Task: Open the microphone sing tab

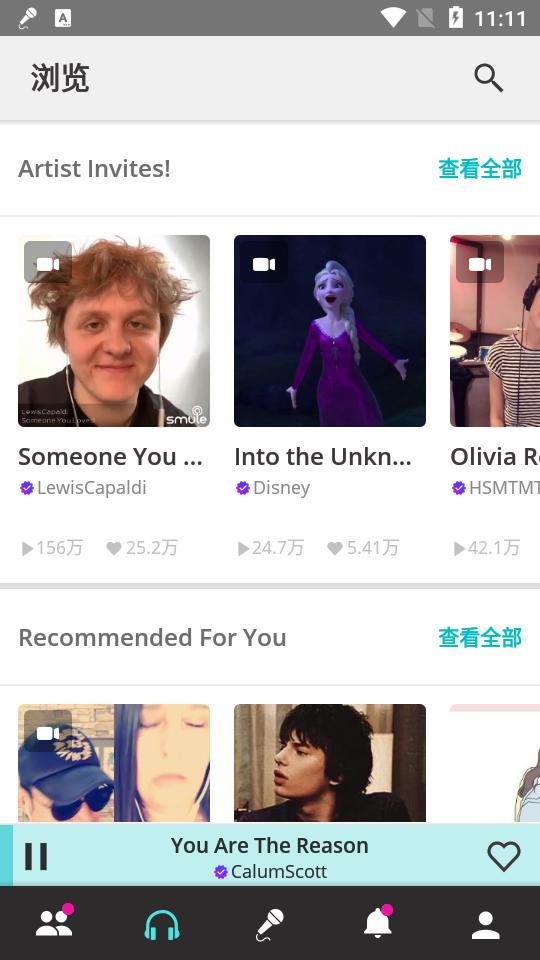Action: point(270,924)
